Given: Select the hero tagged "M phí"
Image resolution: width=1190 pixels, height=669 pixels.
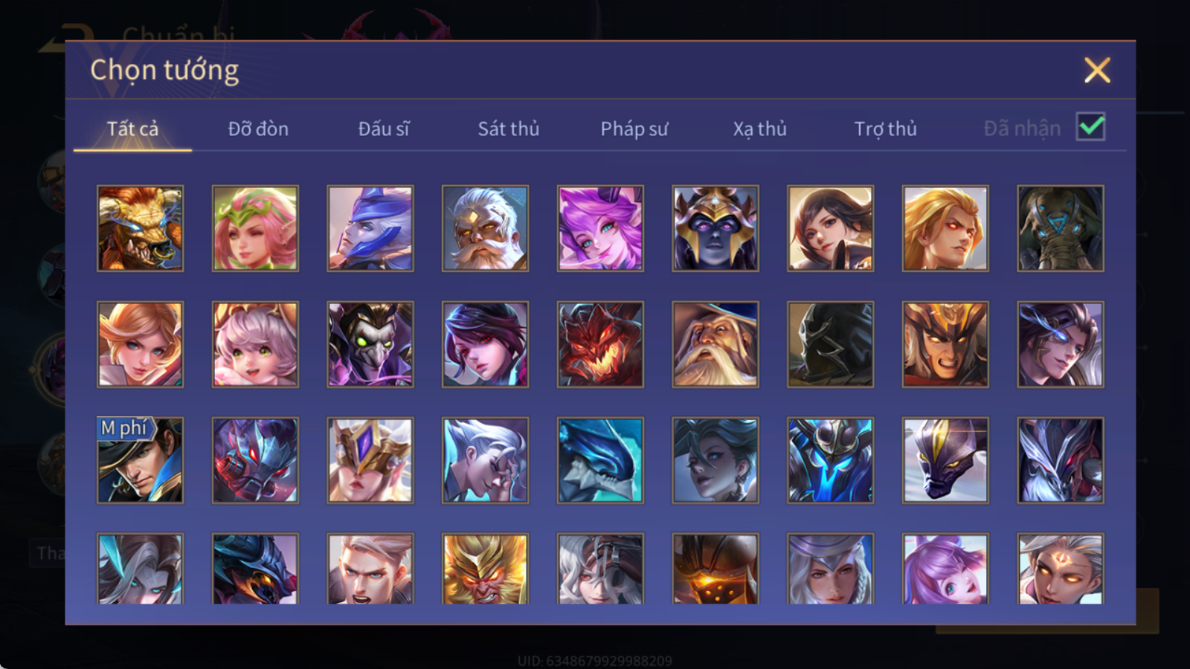Looking at the screenshot, I should coord(140,460).
